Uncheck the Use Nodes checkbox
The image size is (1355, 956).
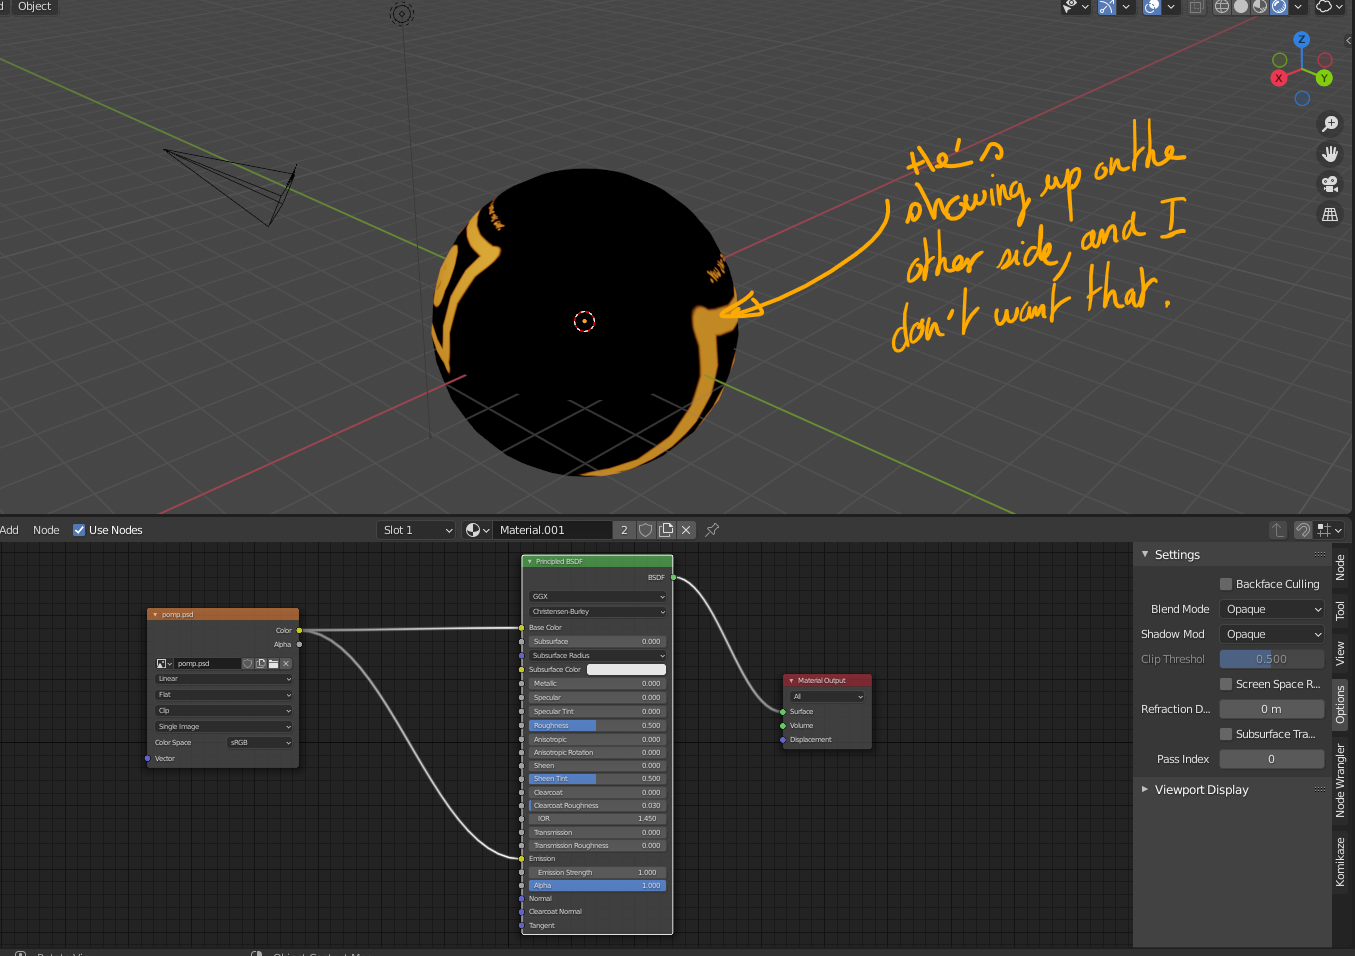(x=79, y=530)
